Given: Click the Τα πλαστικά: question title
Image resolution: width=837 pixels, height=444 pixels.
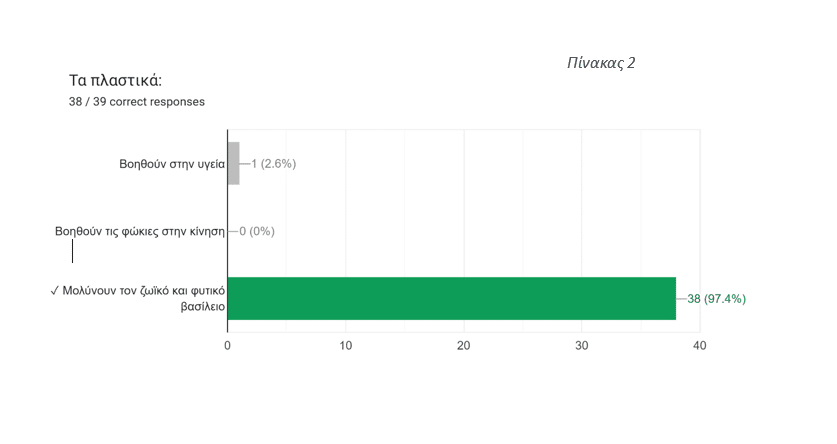Looking at the screenshot, I should (x=115, y=81).
